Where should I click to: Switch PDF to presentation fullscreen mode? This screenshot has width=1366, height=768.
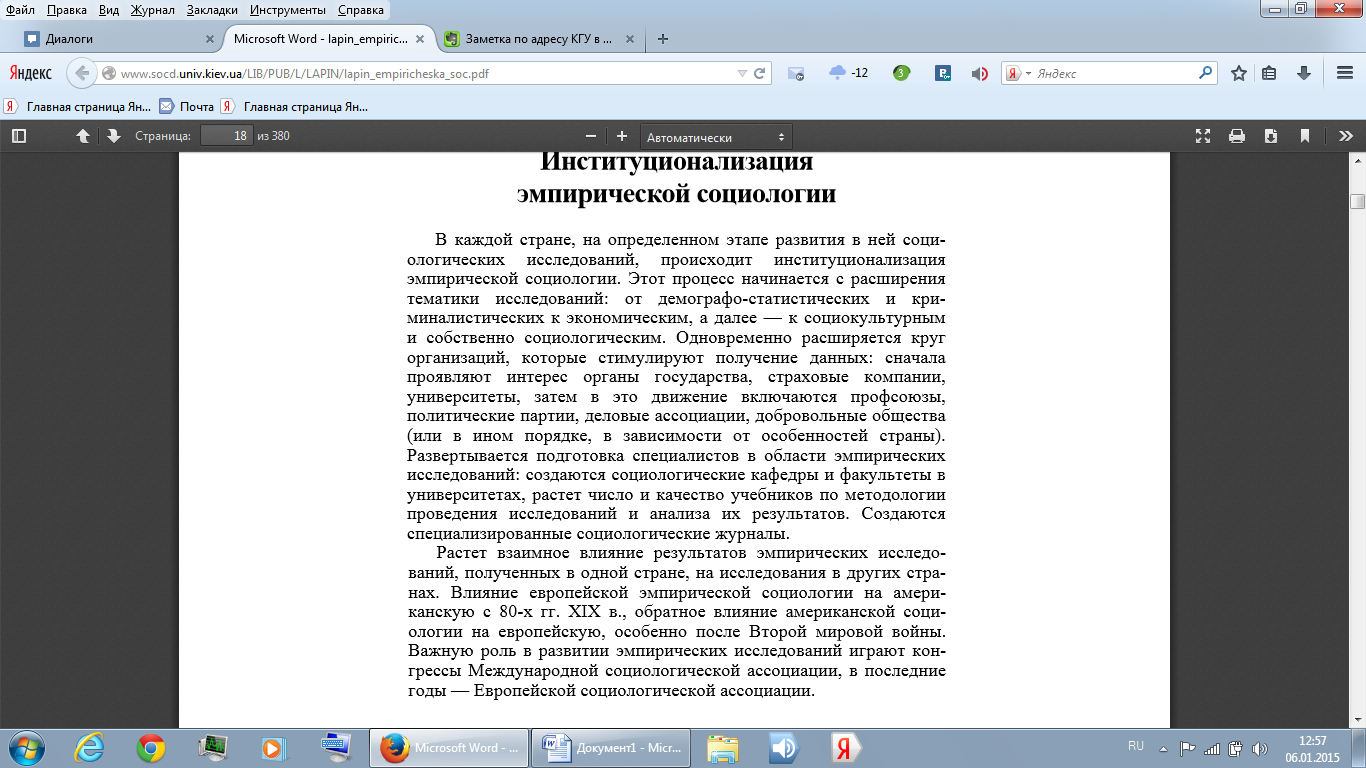pyautogui.click(x=1203, y=136)
